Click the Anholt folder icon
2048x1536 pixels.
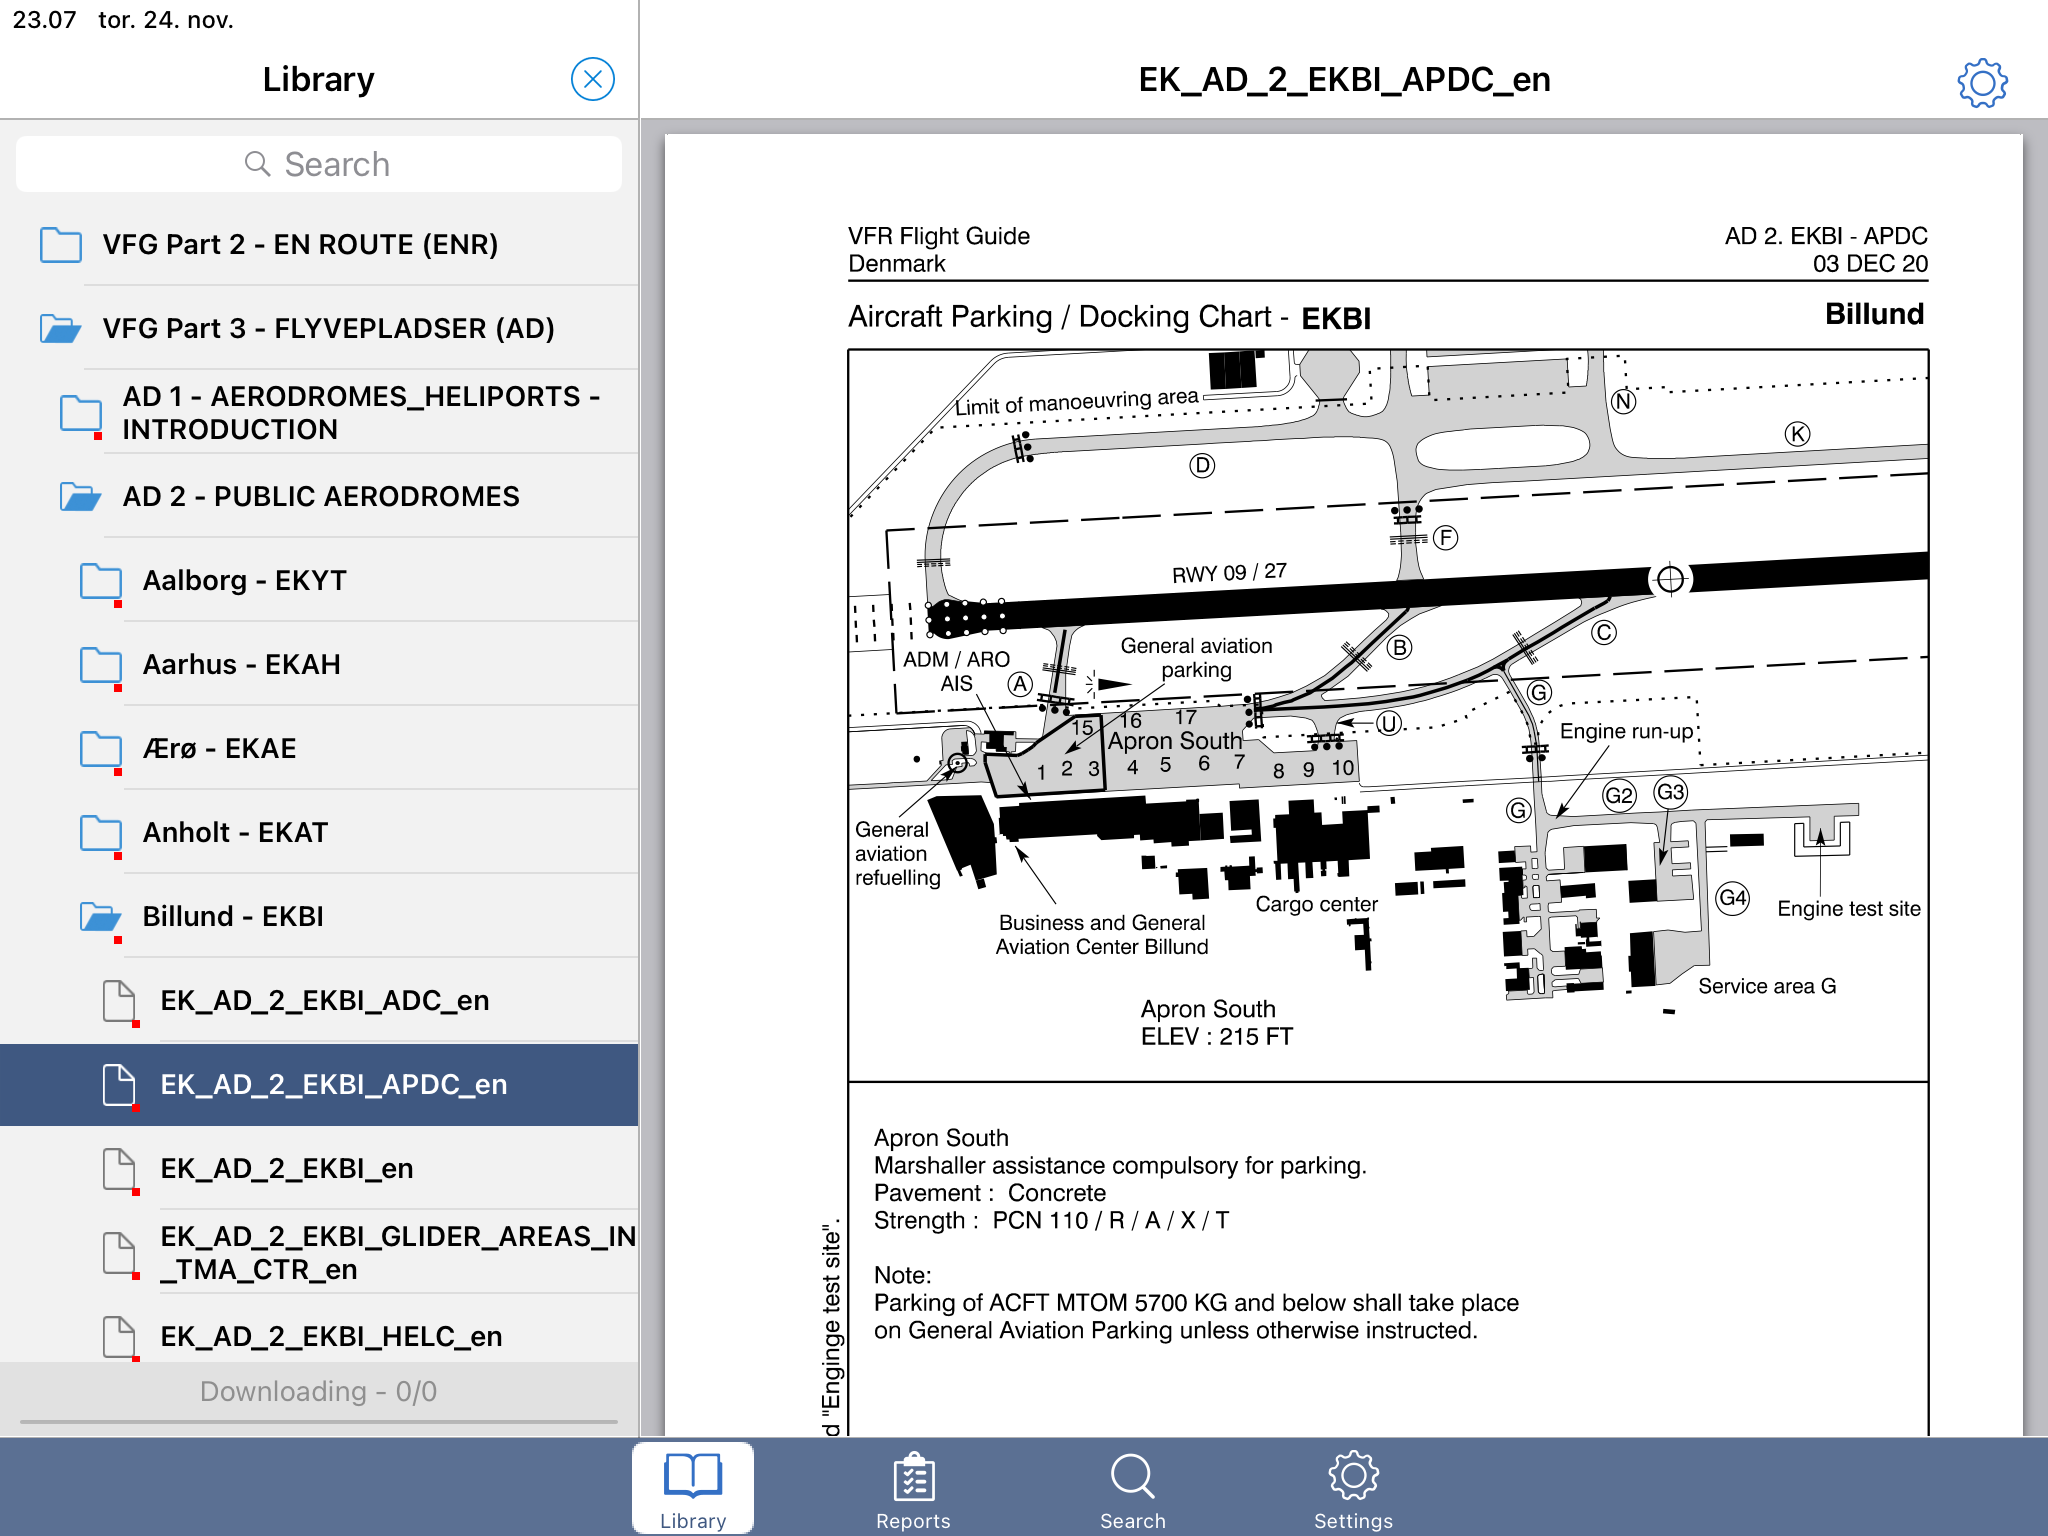[101, 833]
